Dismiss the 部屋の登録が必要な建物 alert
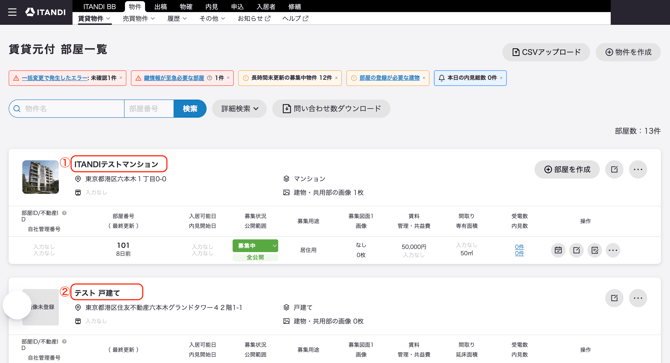The height and width of the screenshot is (363, 670). pyautogui.click(x=424, y=78)
